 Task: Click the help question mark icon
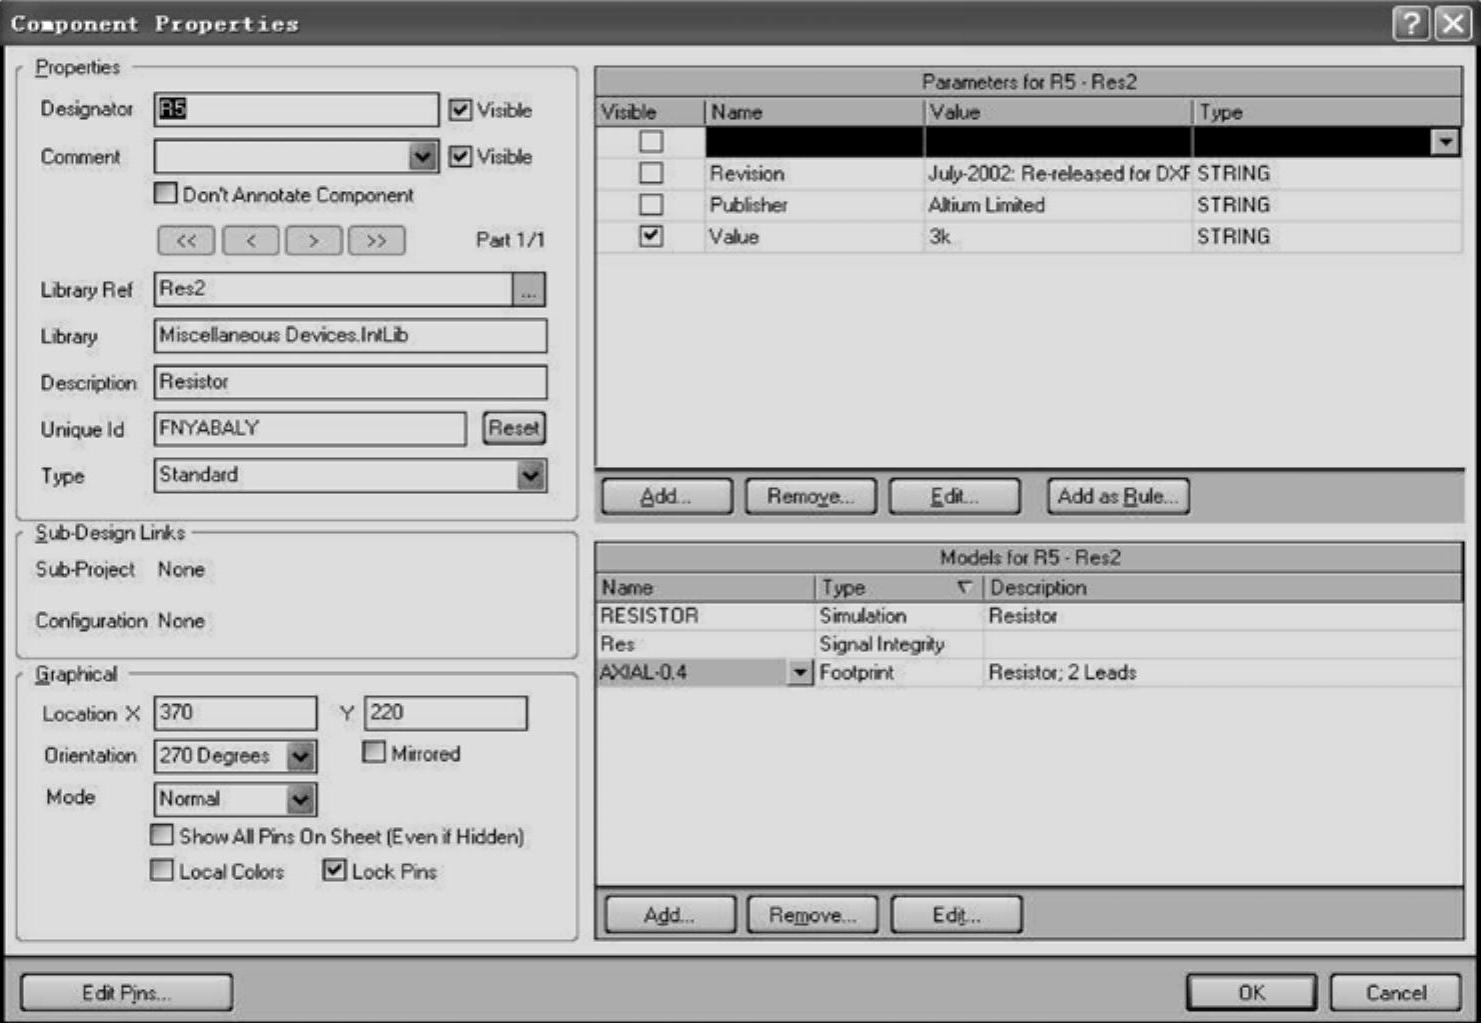[x=1410, y=23]
